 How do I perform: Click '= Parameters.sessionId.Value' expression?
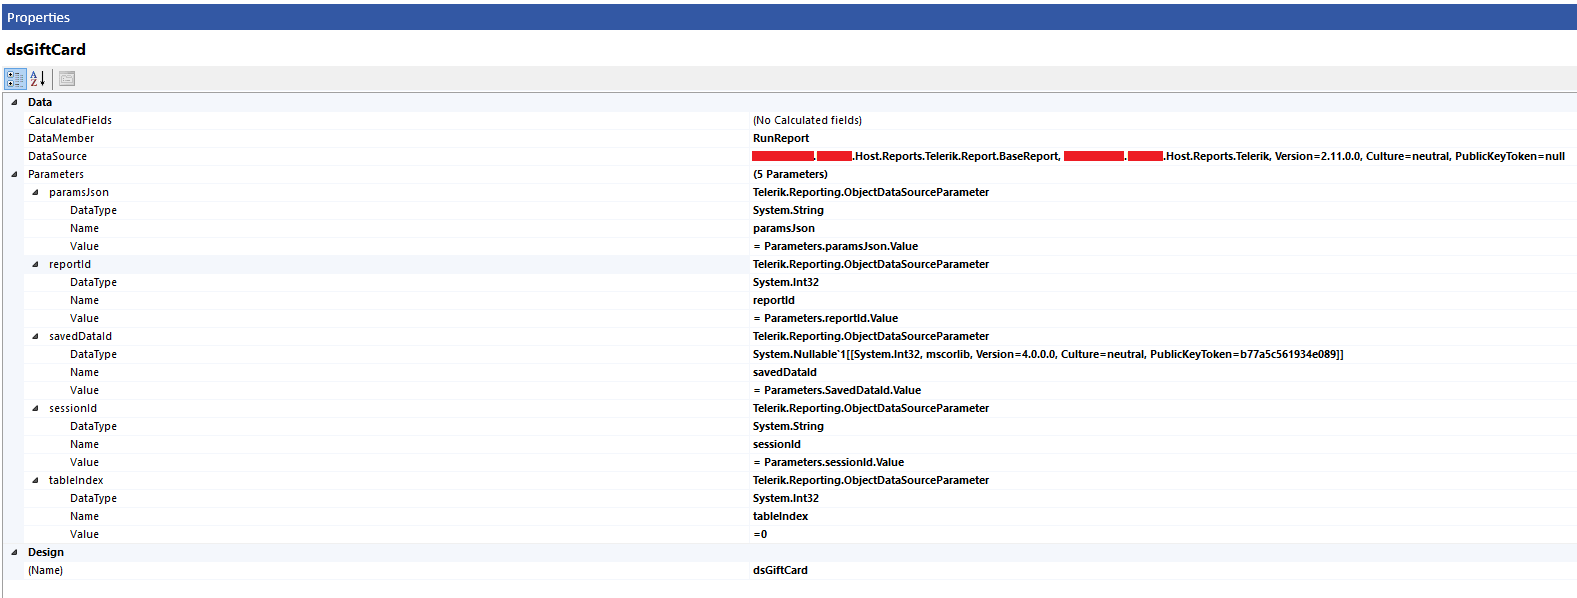point(828,462)
